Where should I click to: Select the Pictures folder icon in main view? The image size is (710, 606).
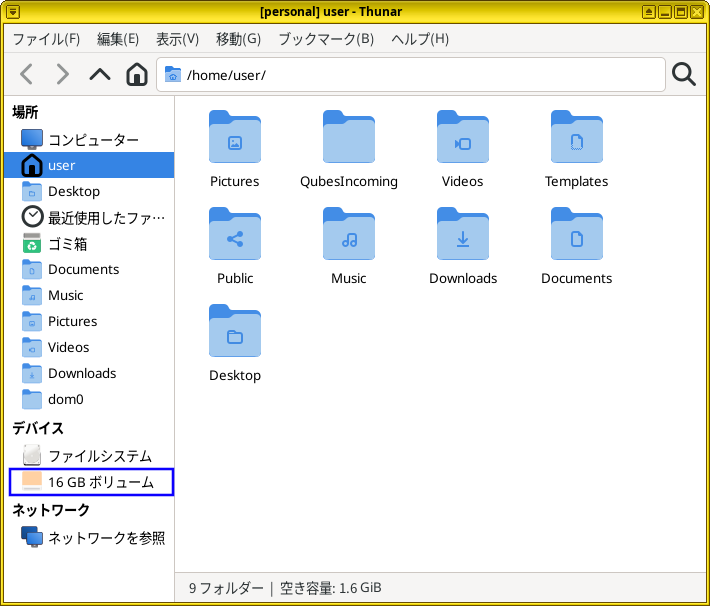[x=235, y=137]
